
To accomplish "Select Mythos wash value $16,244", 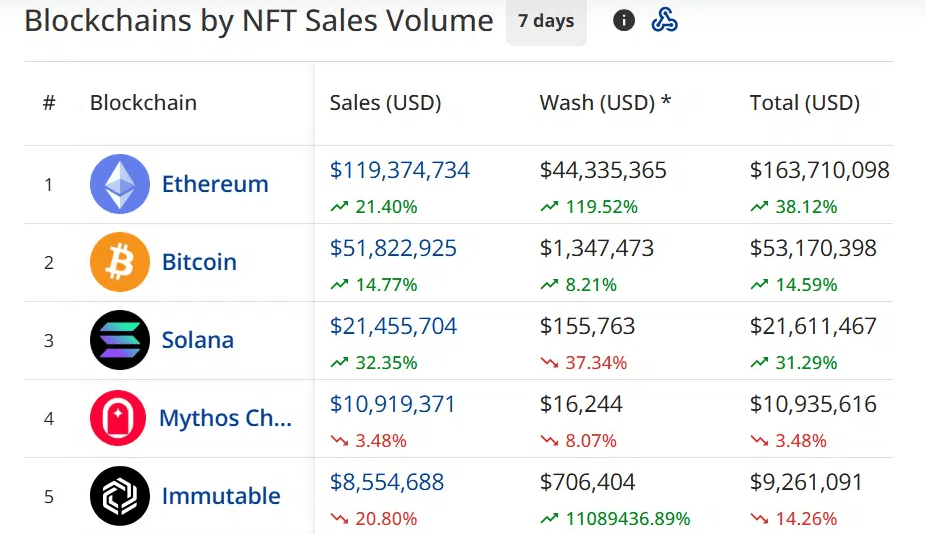I will coord(581,404).
